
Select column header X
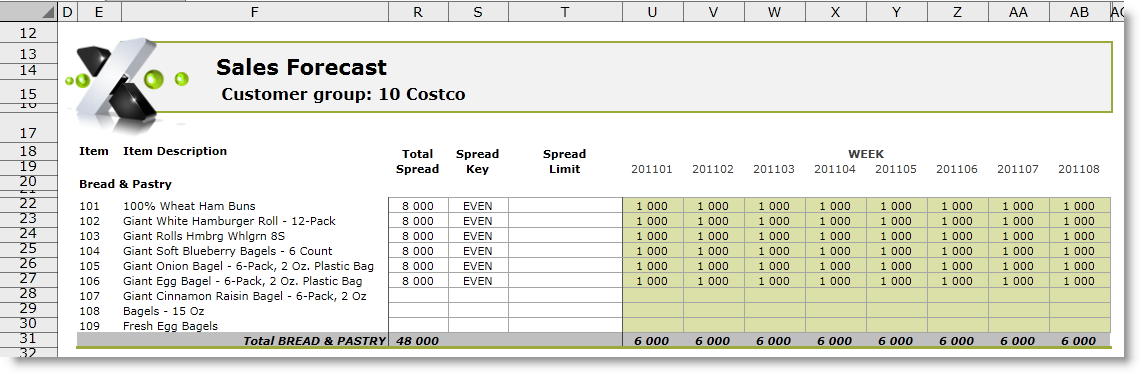(x=835, y=12)
